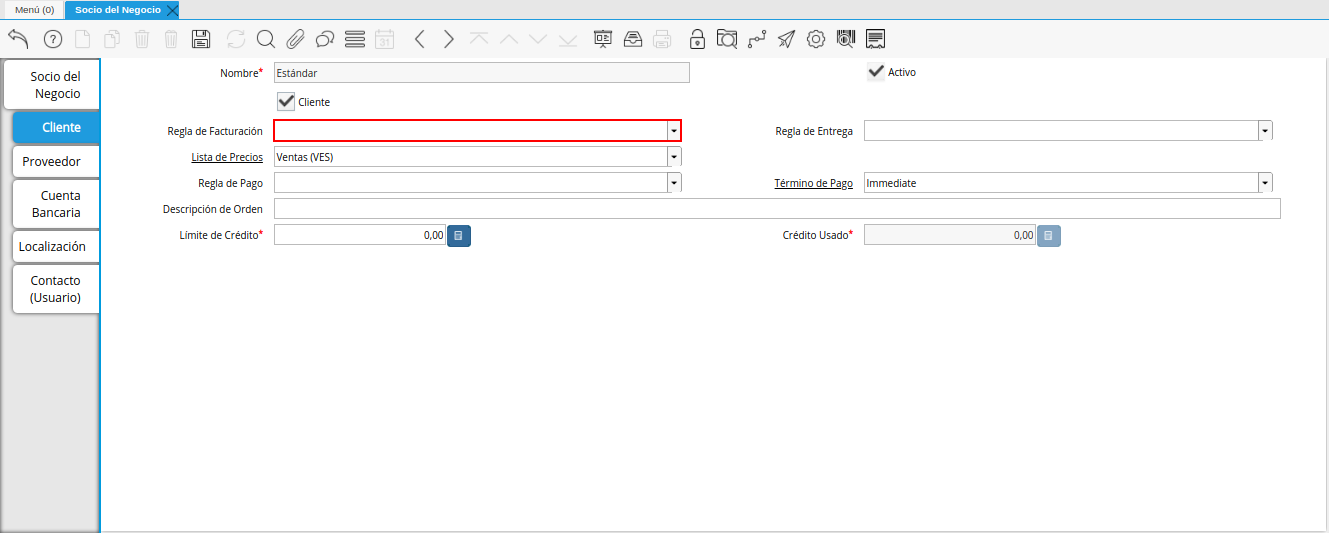Switch to the Menú (0) tab

coord(34,9)
